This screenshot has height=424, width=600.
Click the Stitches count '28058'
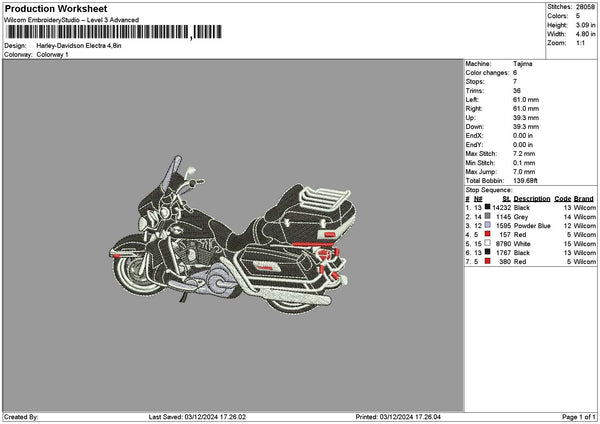585,7
